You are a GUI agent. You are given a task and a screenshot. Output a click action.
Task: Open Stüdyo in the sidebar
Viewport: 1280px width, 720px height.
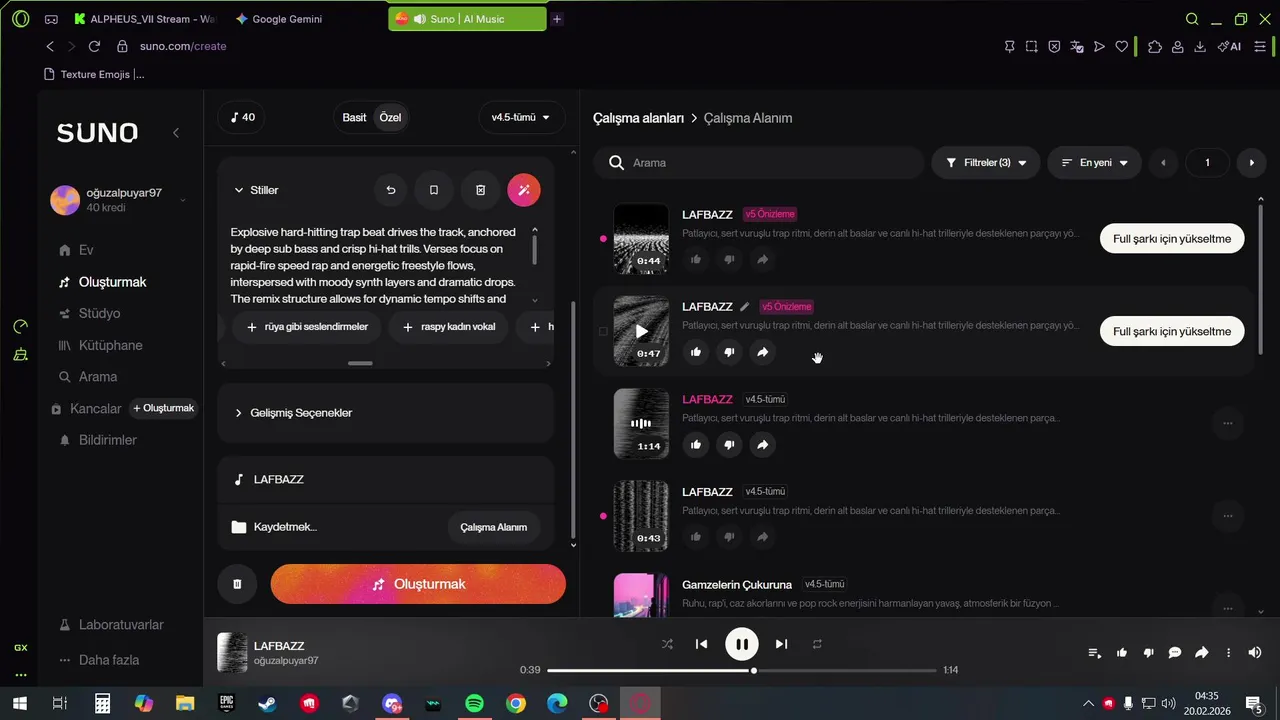click(99, 313)
